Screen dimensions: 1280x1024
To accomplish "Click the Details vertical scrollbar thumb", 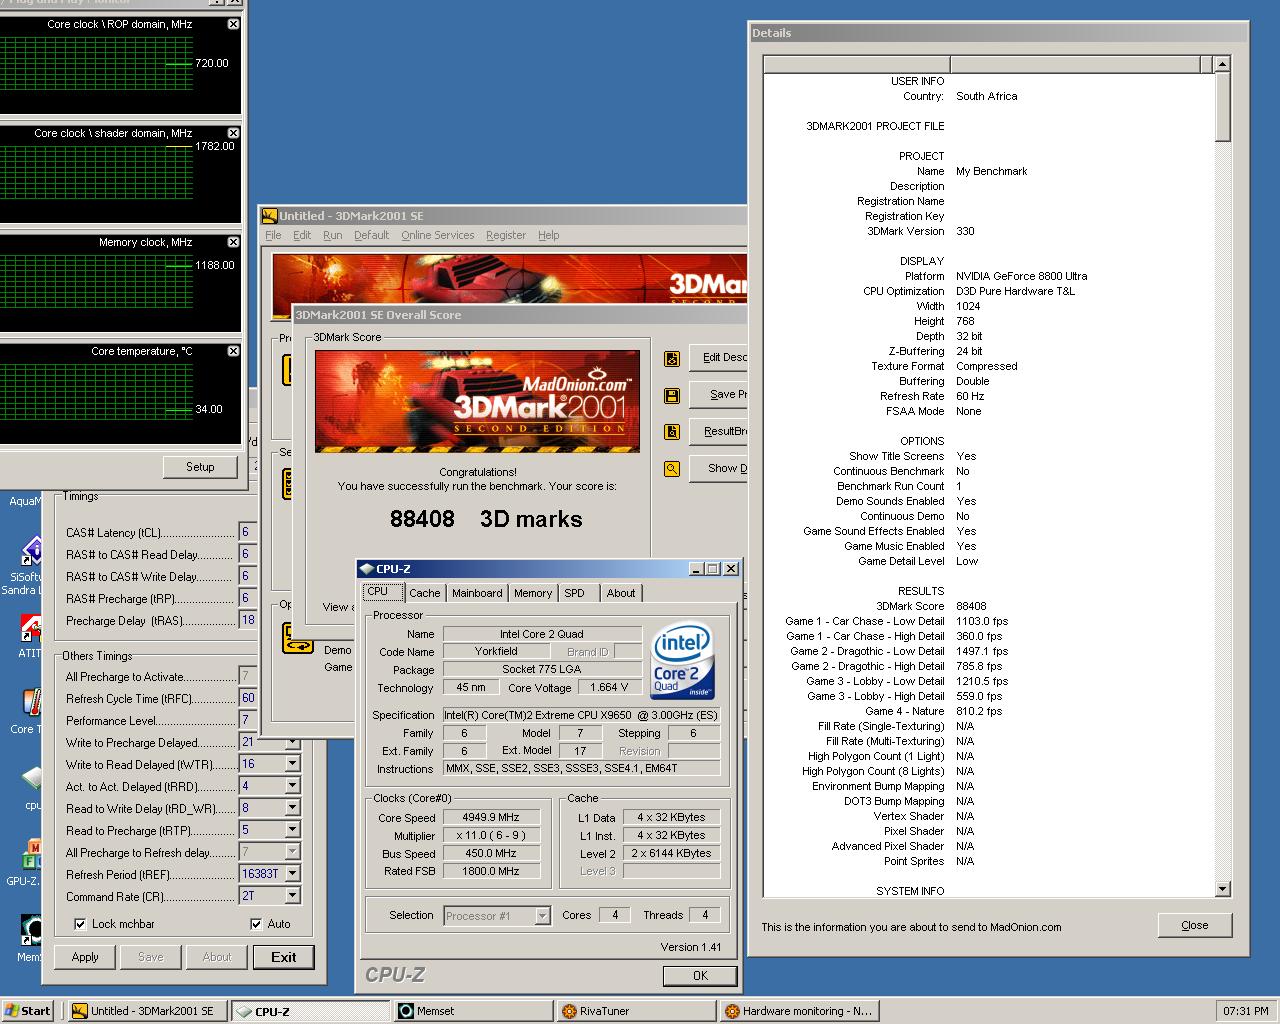I will 1222,107.
